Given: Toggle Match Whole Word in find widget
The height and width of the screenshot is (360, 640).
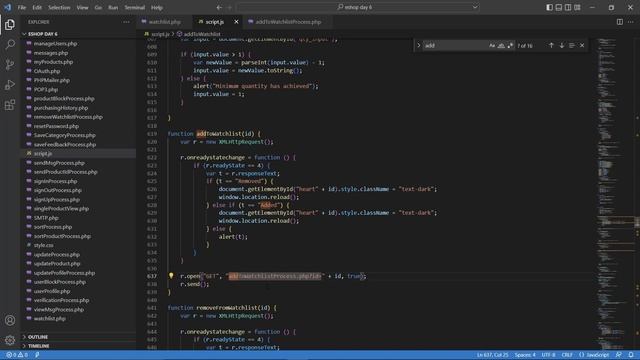Looking at the screenshot, I should (x=501, y=45).
